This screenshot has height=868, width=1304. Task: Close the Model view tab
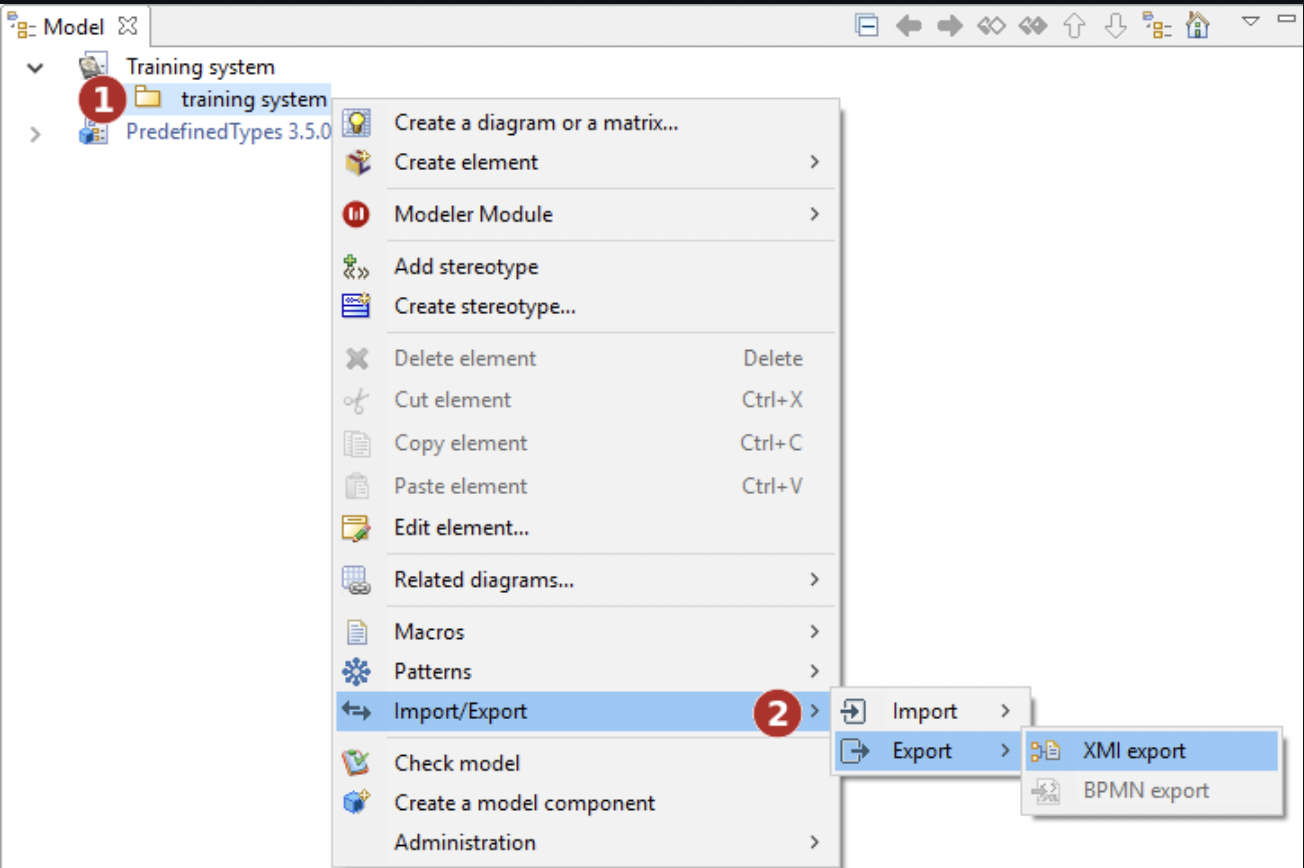(127, 25)
